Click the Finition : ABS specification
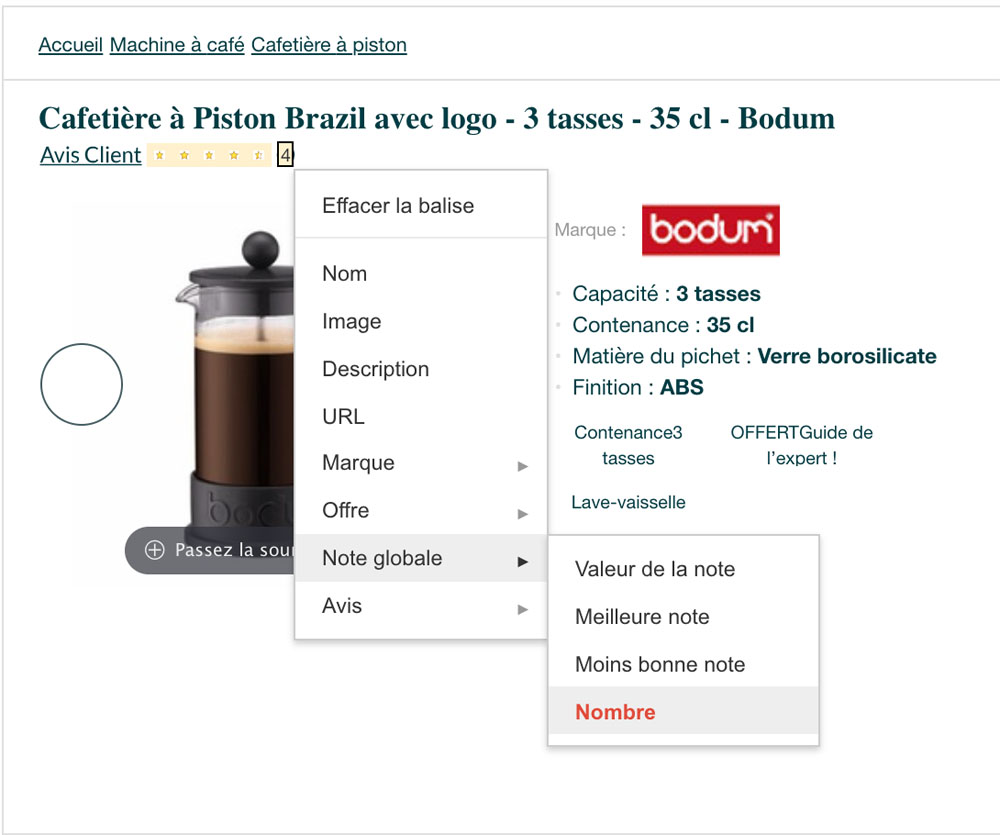 [638, 387]
